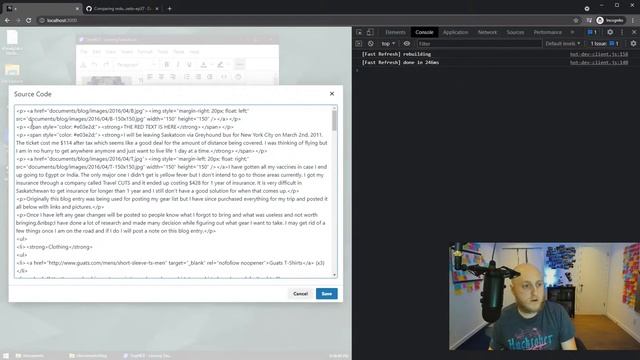Open the Performance tab
Image resolution: width=640 pixels, height=360 pixels.
coord(547,32)
